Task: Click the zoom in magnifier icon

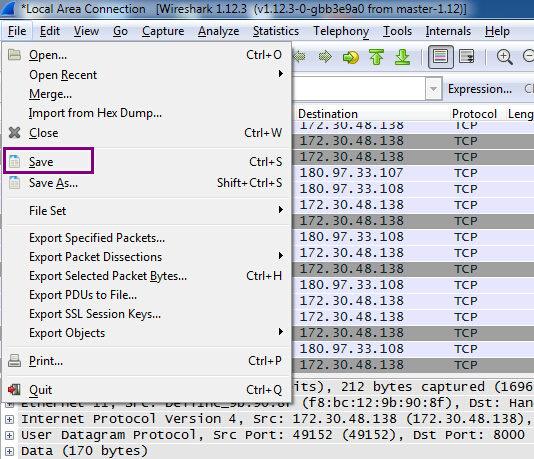Action: click(x=504, y=57)
